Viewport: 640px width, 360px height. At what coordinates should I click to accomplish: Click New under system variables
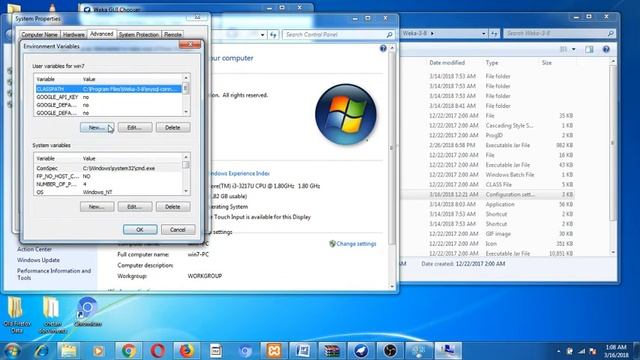tap(97, 207)
